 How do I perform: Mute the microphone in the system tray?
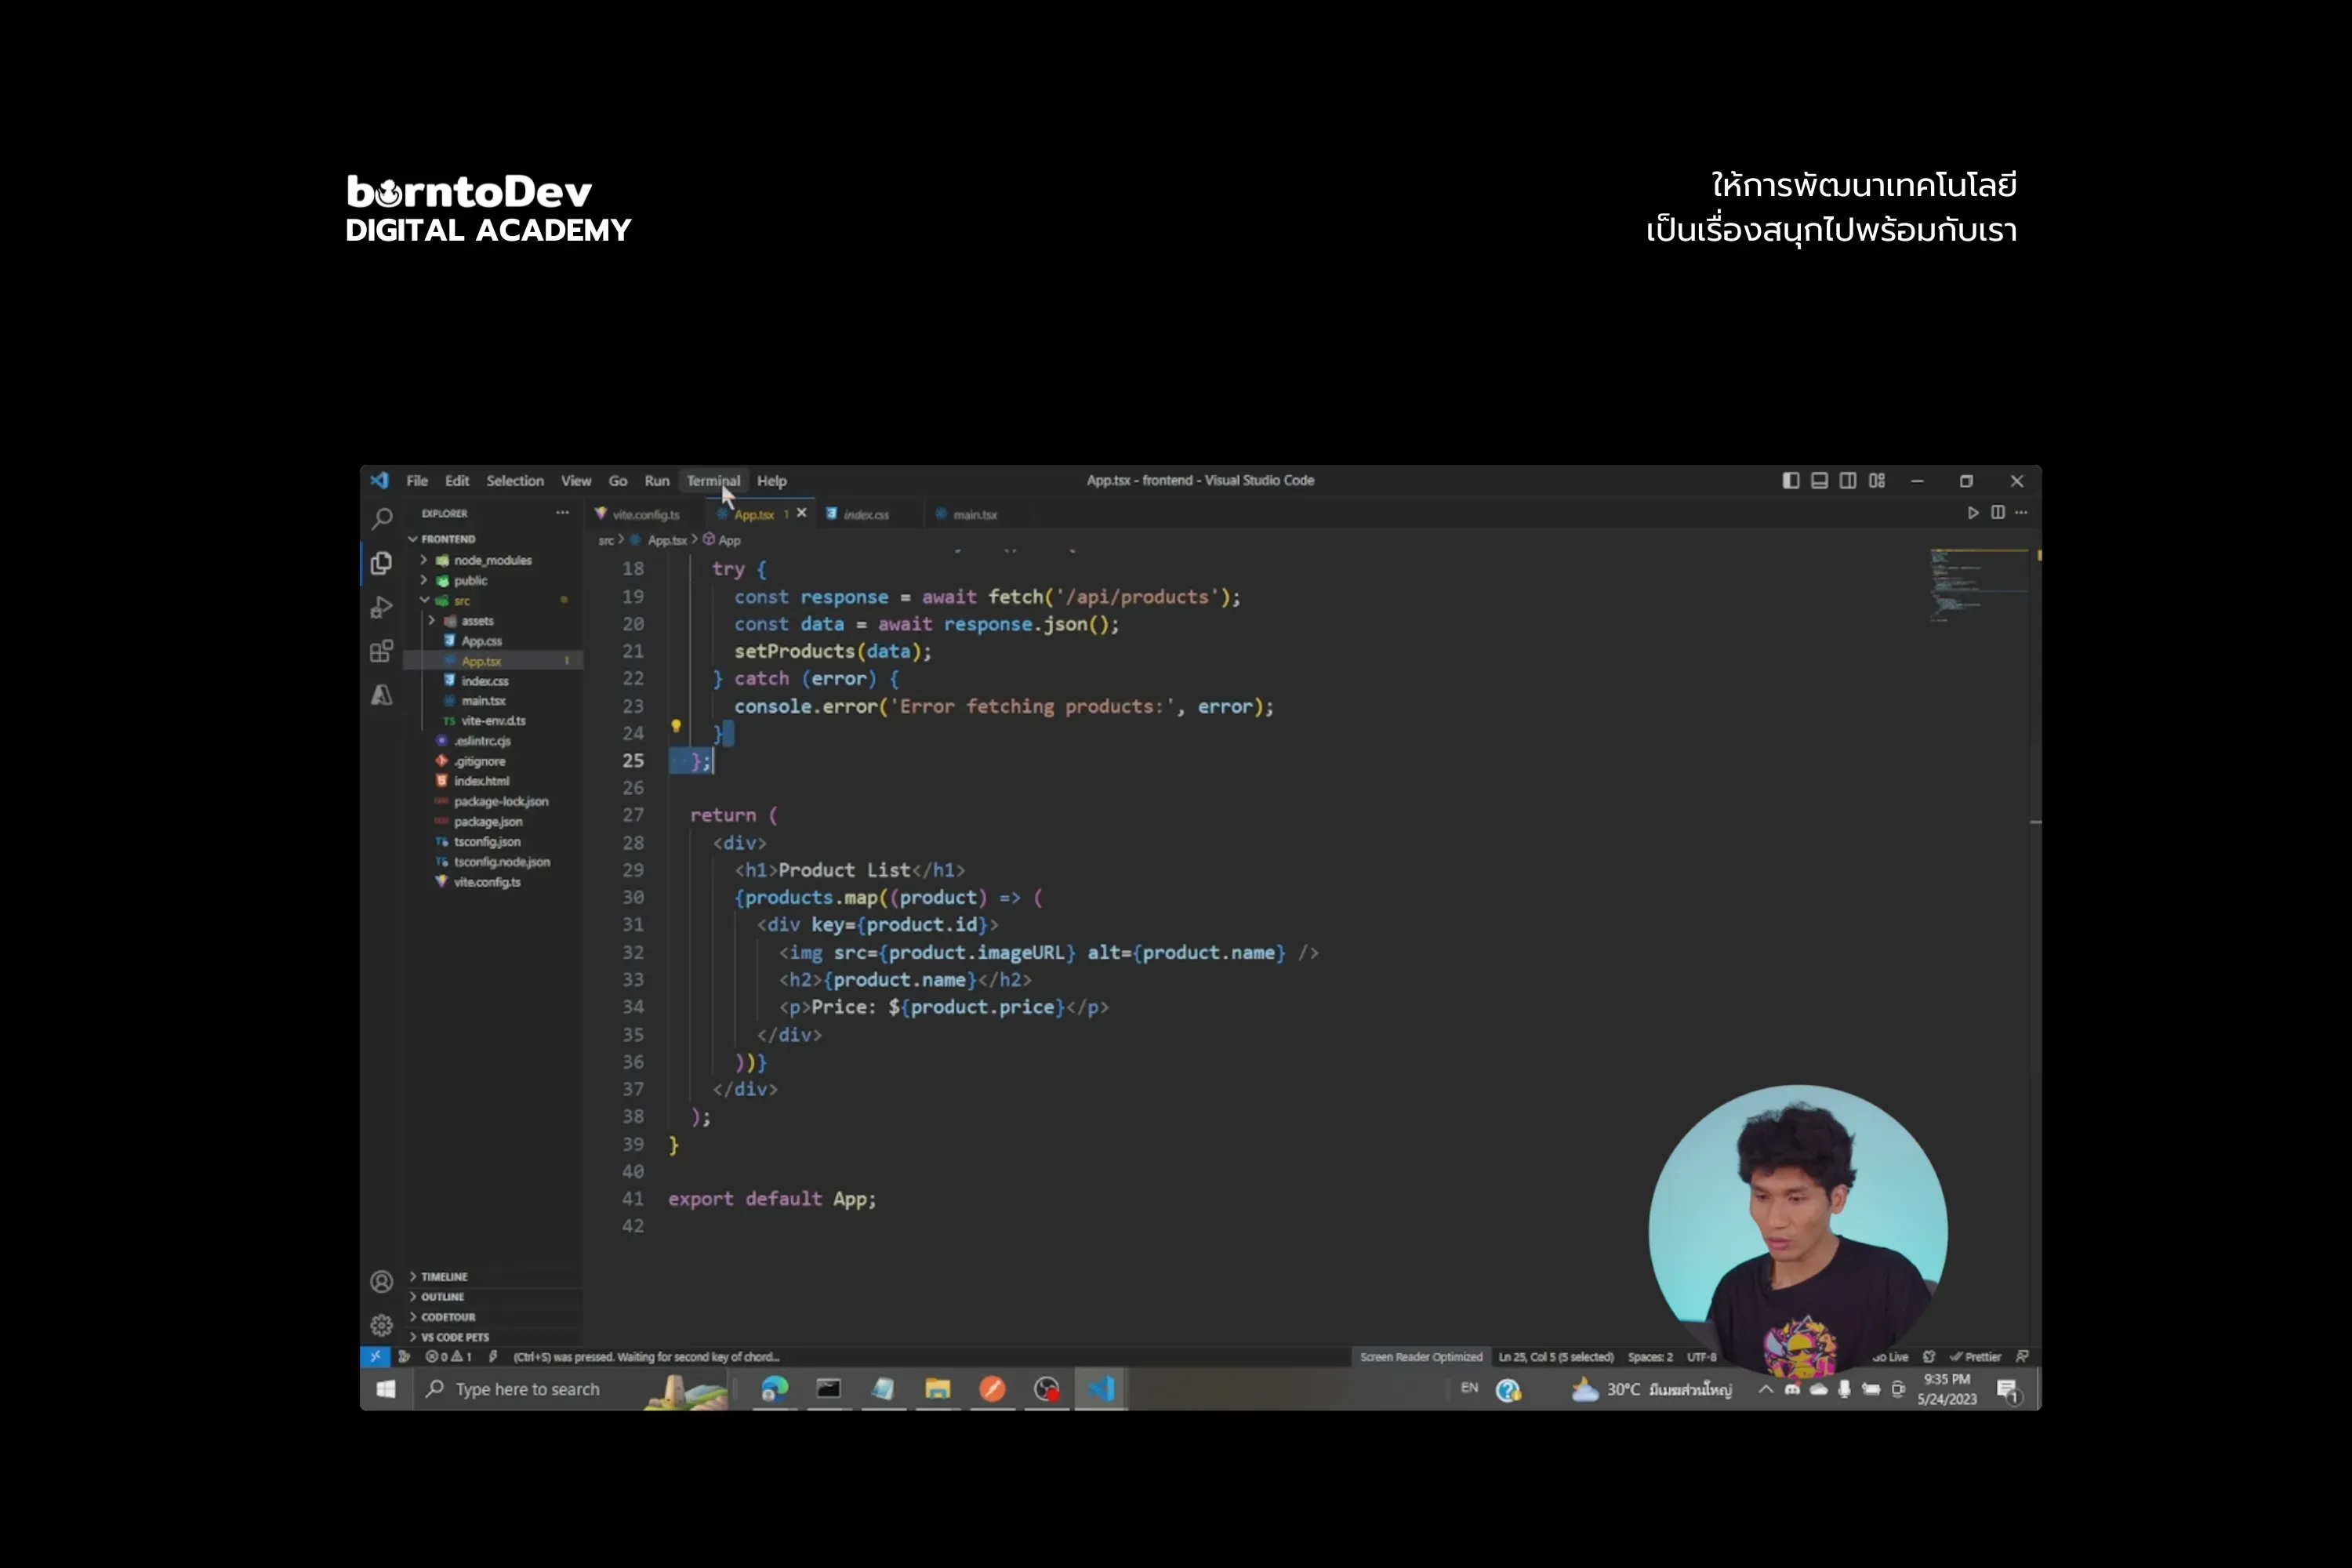tap(1844, 1390)
